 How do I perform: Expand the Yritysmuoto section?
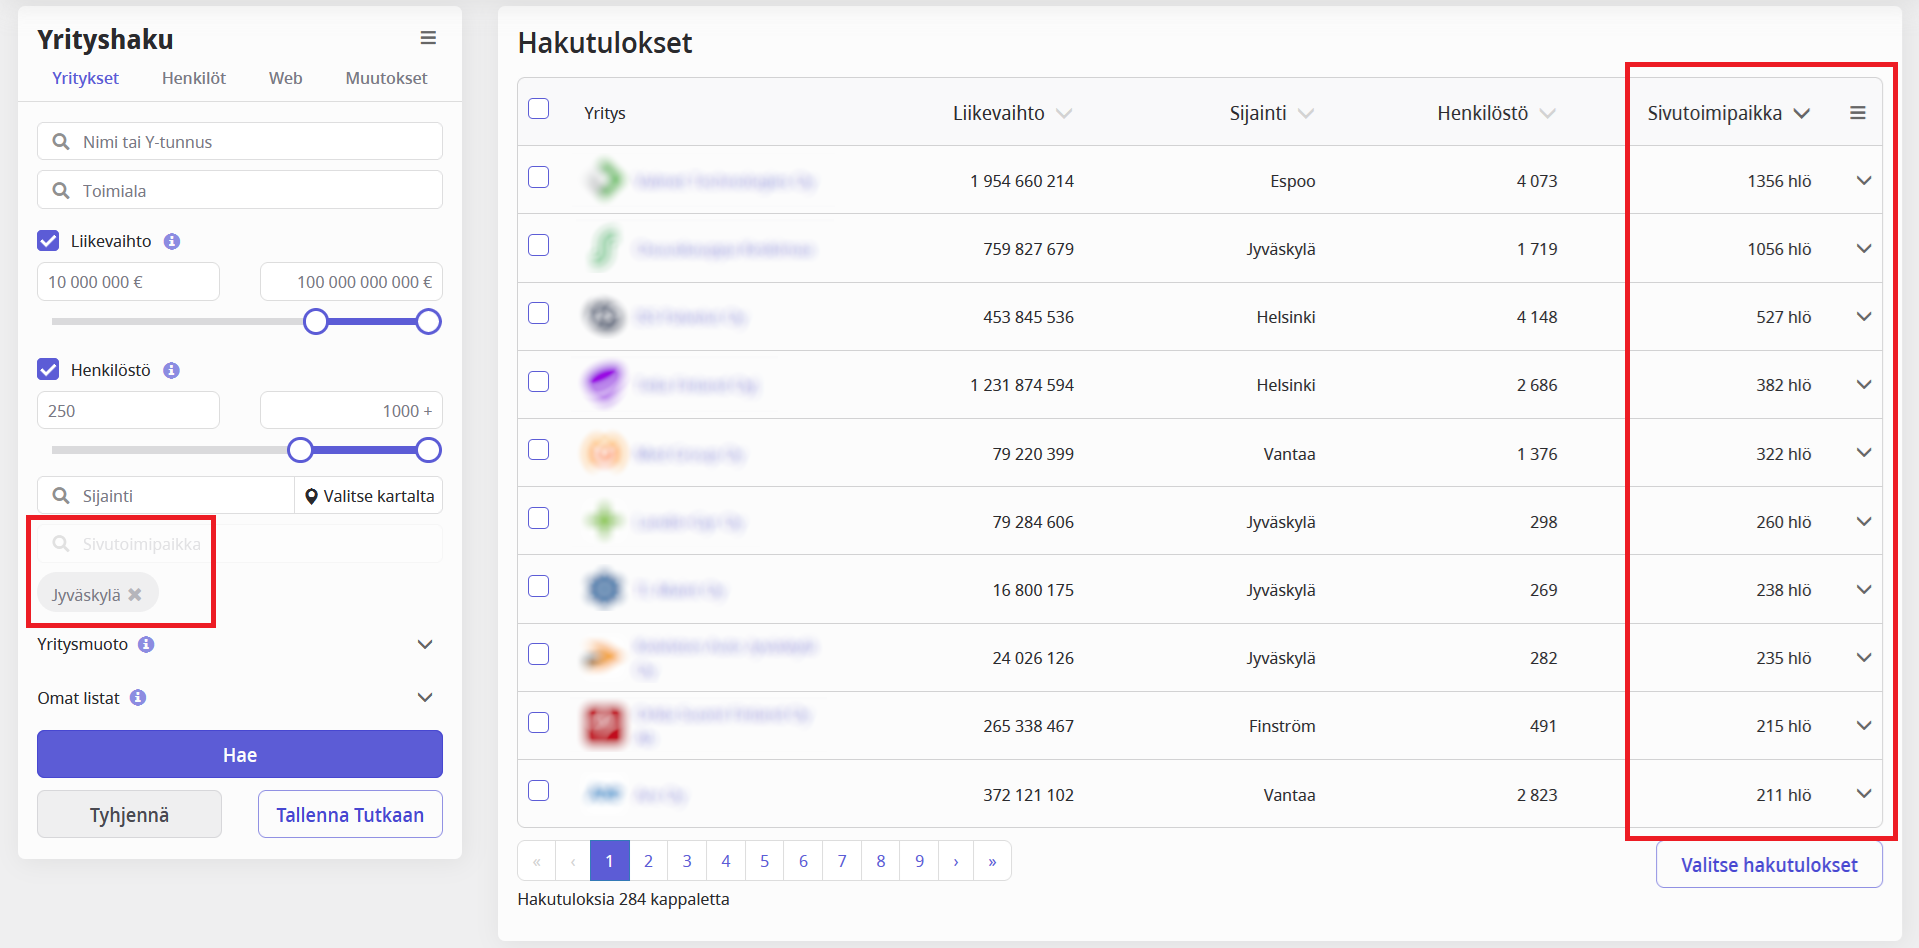(425, 644)
